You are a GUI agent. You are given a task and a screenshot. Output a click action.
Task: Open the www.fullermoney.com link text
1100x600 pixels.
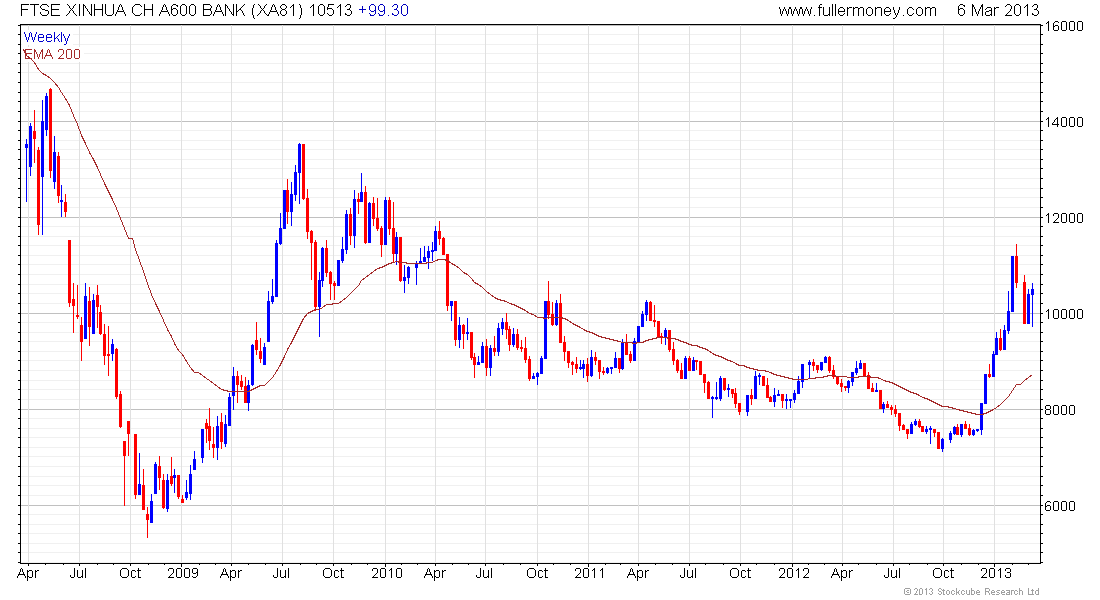click(857, 11)
